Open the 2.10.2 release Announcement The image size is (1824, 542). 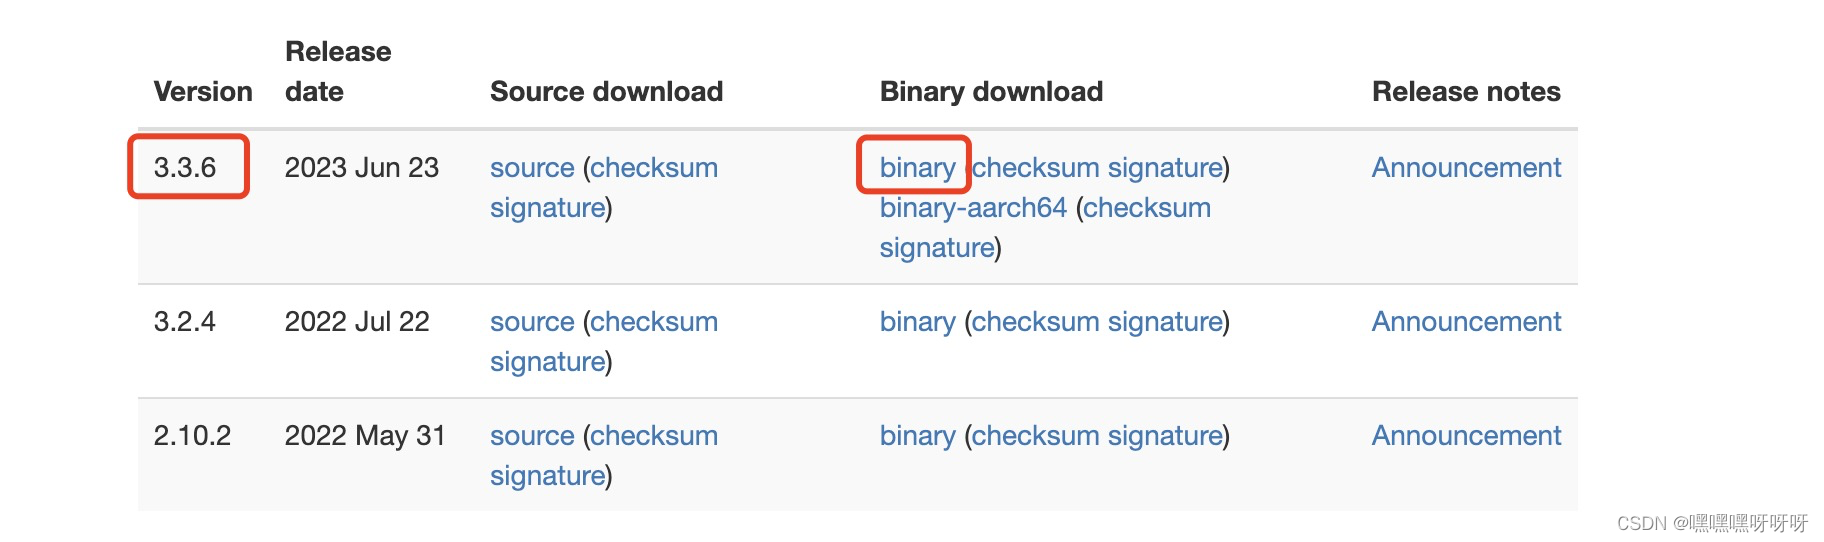tap(1466, 436)
